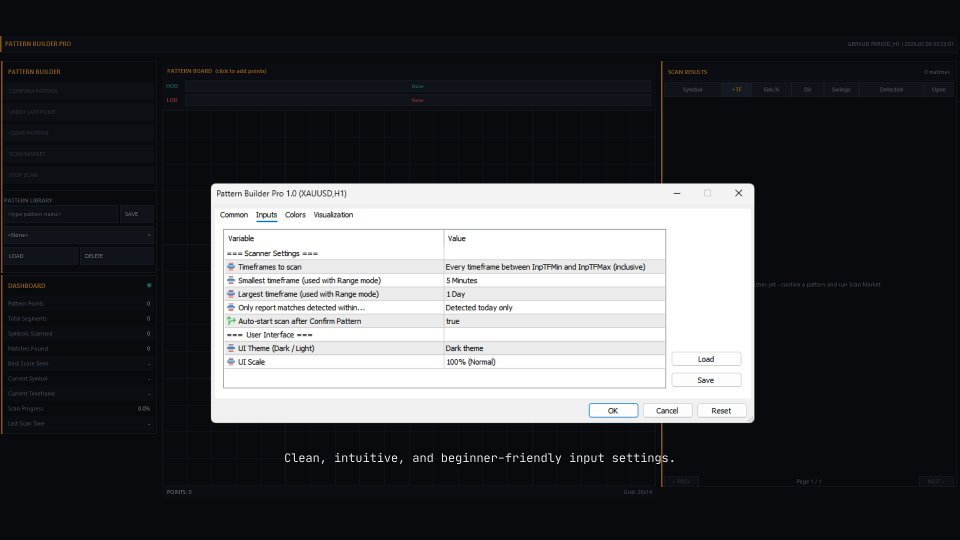Sort scan results by Detected column
This screenshot has width=960, height=540.
coord(891,89)
